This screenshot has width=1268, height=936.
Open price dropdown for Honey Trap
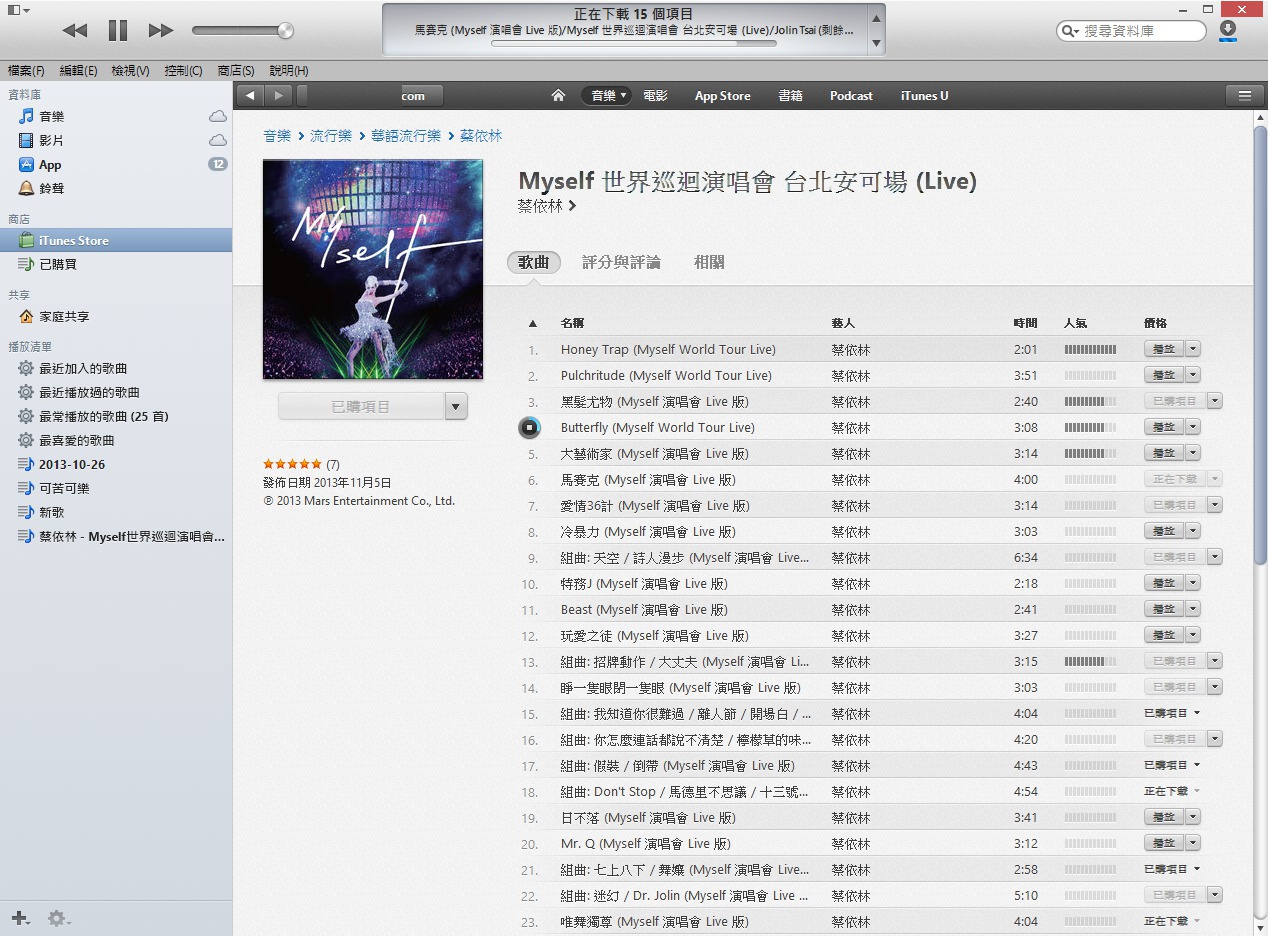pos(1194,350)
